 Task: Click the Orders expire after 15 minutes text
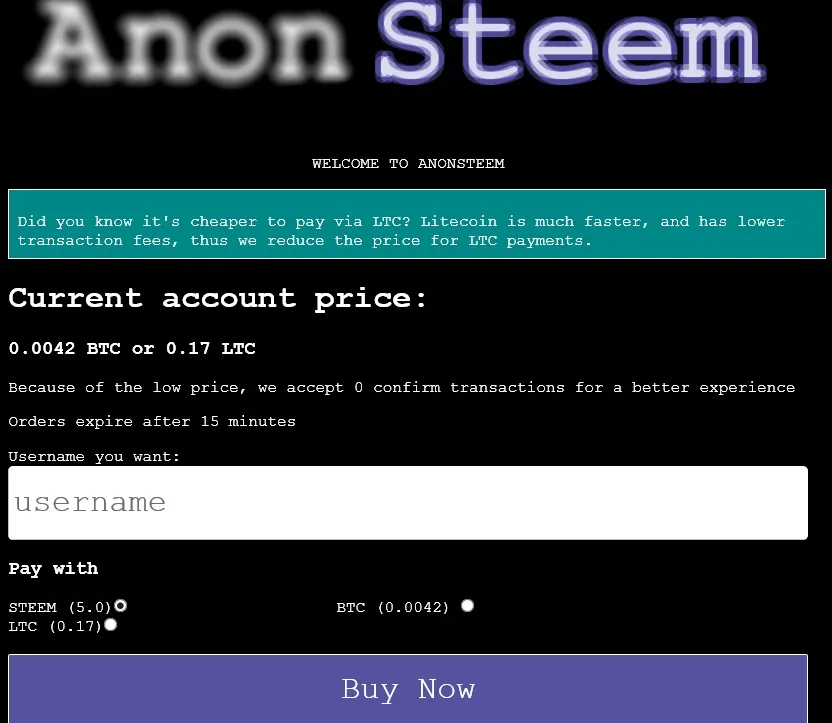pos(152,421)
